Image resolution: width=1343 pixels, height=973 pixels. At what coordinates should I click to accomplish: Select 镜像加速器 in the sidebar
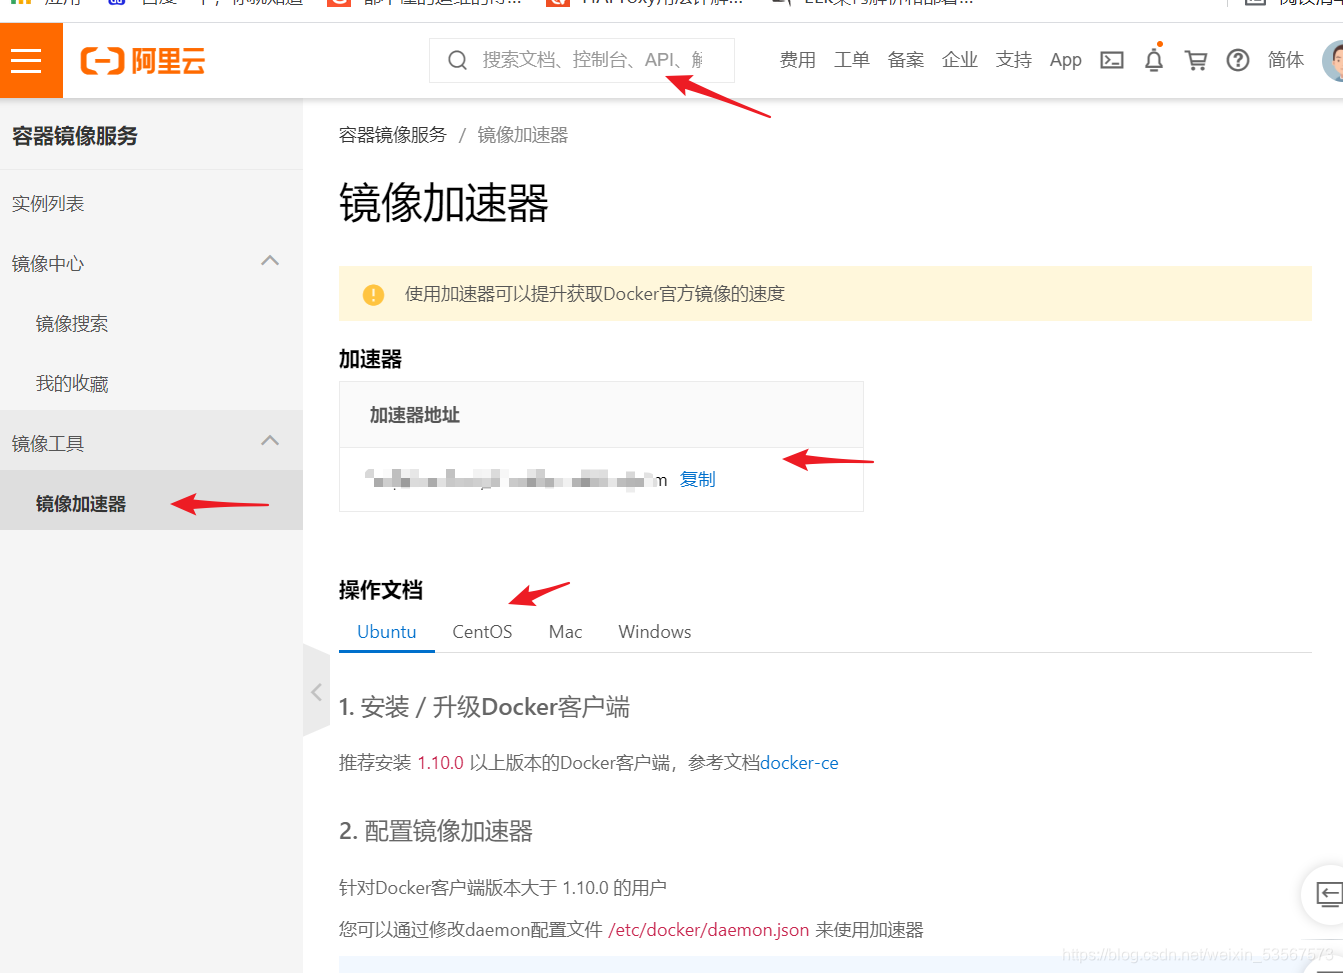tap(151, 500)
